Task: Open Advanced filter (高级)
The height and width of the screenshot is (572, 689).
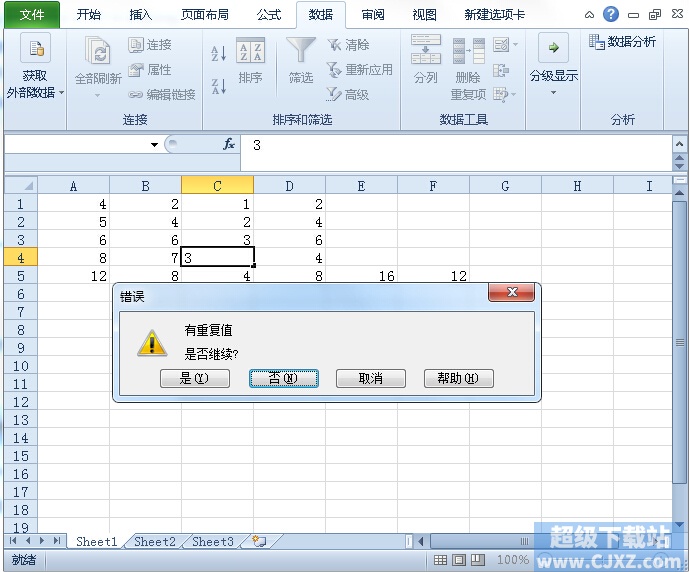Action: click(x=347, y=94)
